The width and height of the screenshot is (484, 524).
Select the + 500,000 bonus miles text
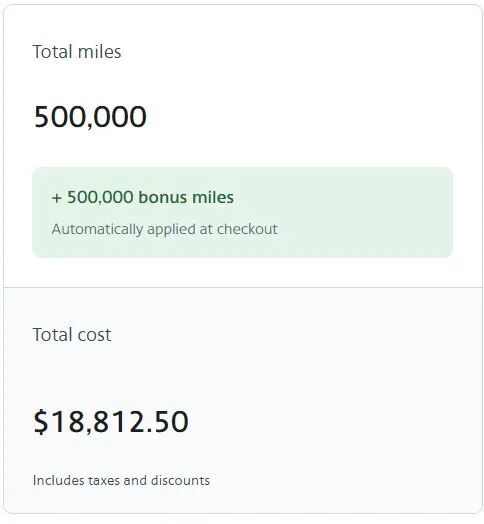tap(143, 197)
